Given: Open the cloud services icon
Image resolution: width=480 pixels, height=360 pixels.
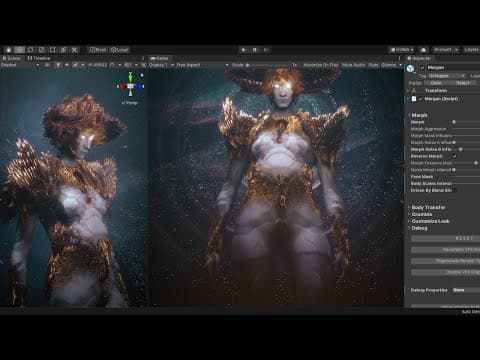Looking at the screenshot, I should point(423,50).
